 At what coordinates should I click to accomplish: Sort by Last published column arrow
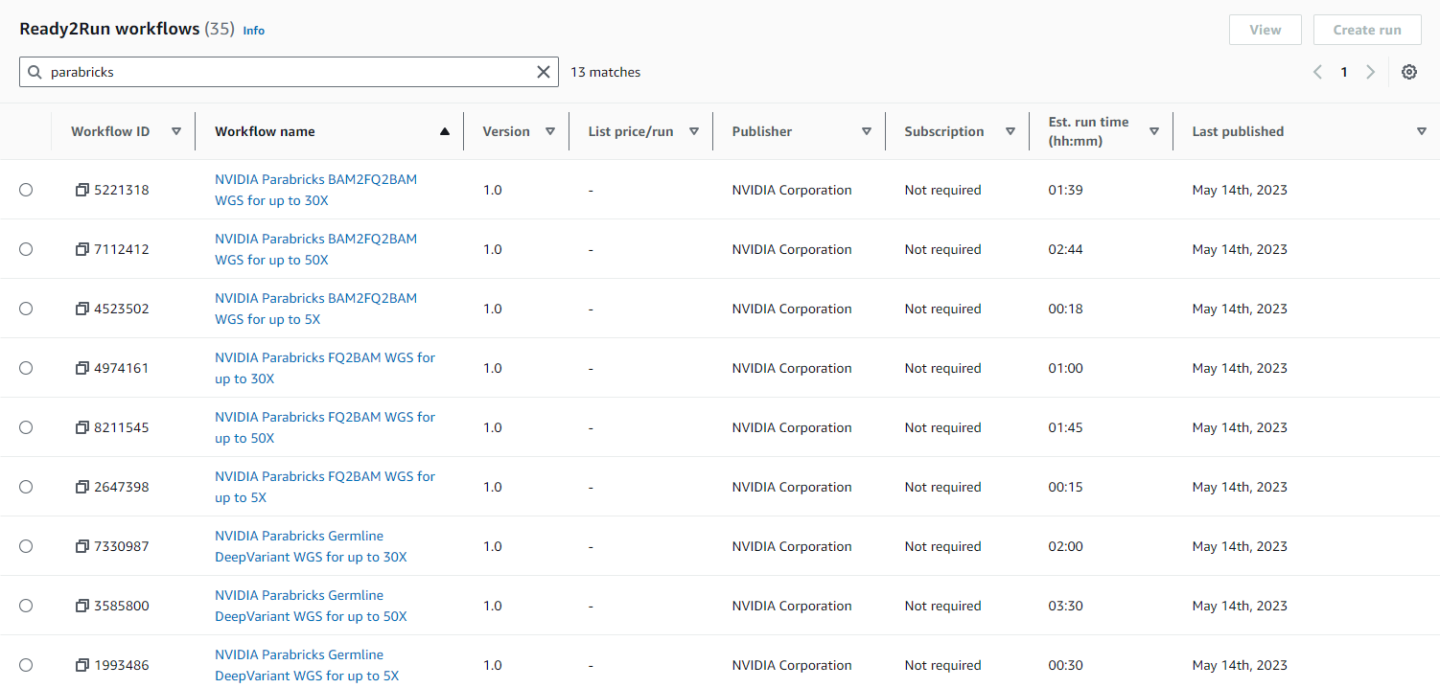point(1421,131)
